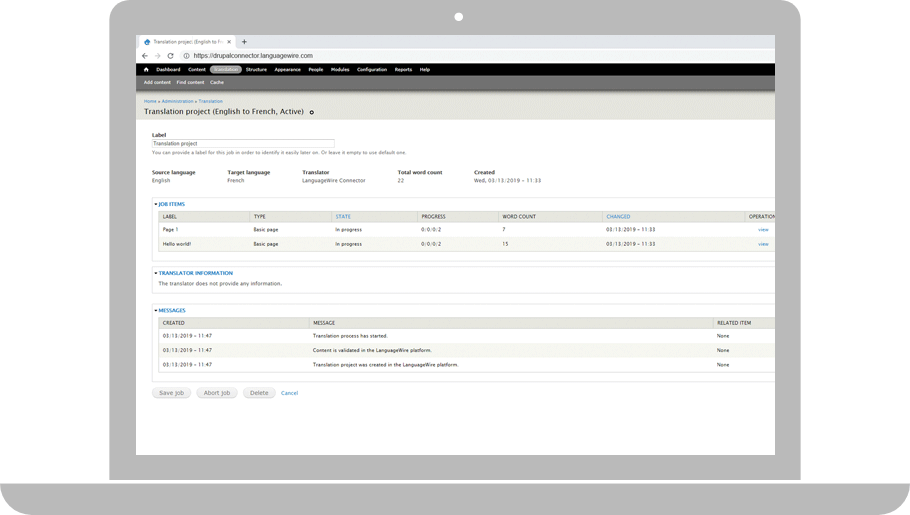Collapse the Messages section
The width and height of the screenshot is (910, 515).
coord(171,310)
